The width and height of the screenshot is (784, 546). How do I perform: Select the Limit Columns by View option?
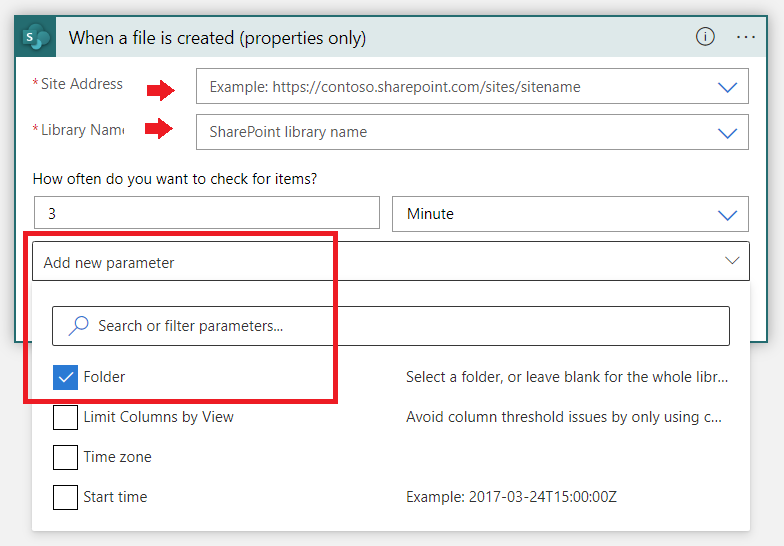point(158,417)
